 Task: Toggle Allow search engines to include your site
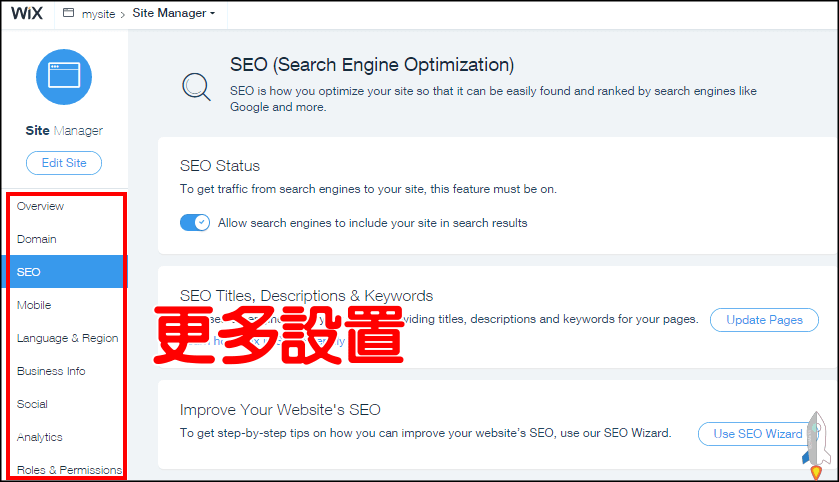click(194, 222)
